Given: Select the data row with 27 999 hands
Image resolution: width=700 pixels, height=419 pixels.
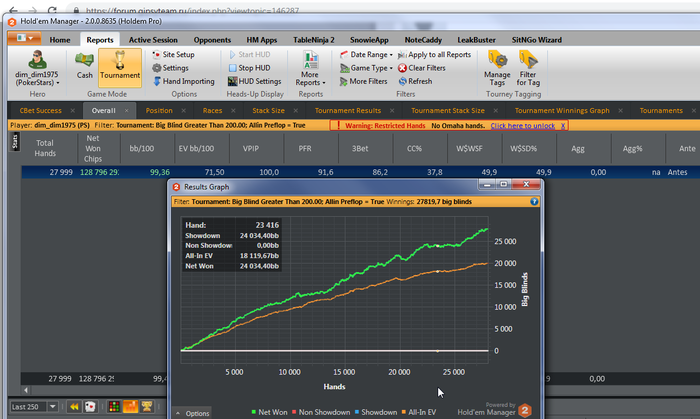Looking at the screenshot, I should [360, 172].
